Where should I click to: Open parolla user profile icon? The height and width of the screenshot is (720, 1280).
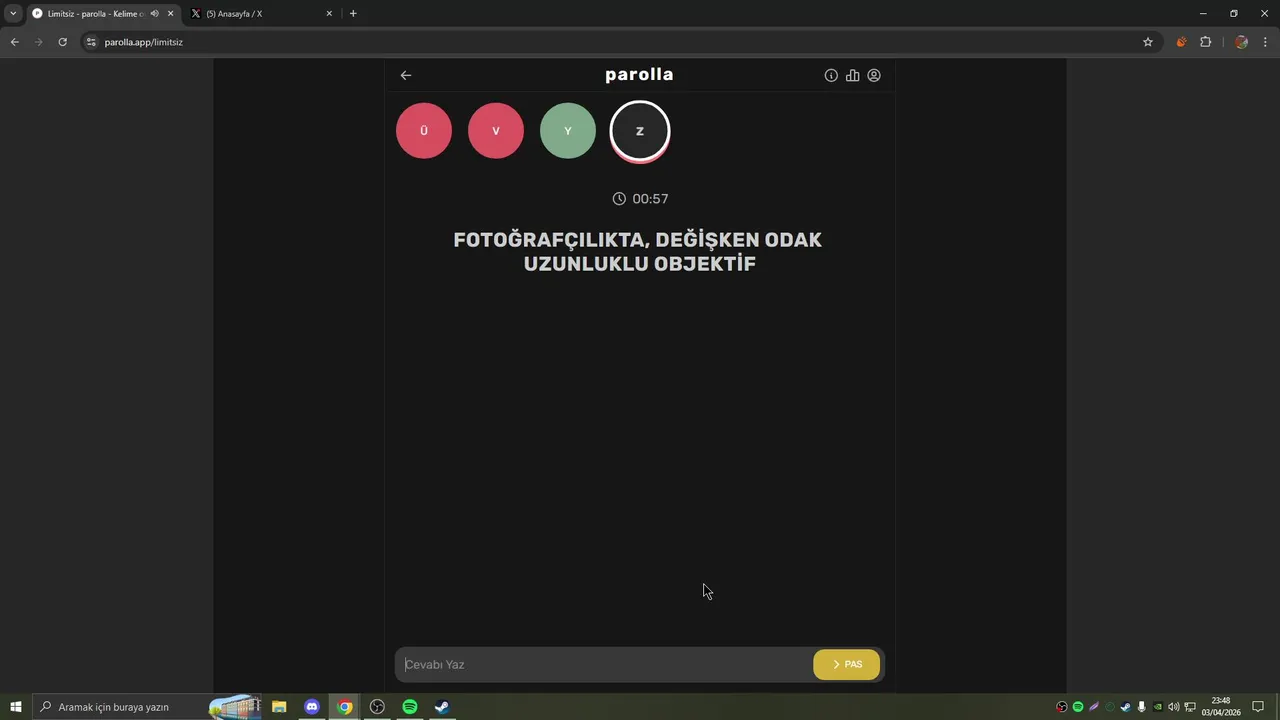[874, 75]
